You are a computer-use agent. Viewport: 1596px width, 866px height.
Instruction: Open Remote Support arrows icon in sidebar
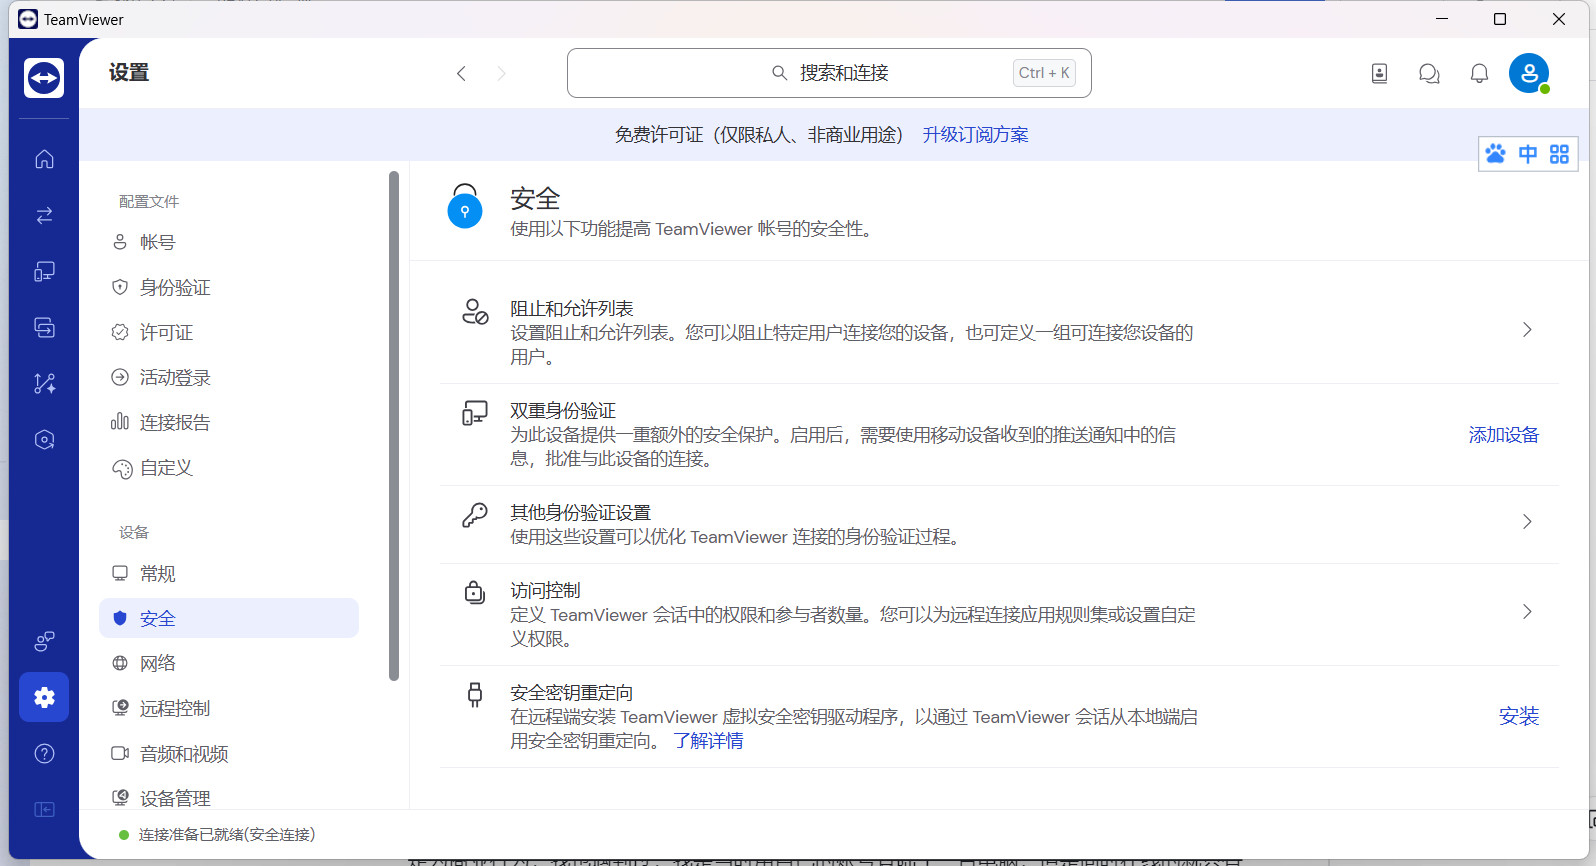tap(44, 215)
